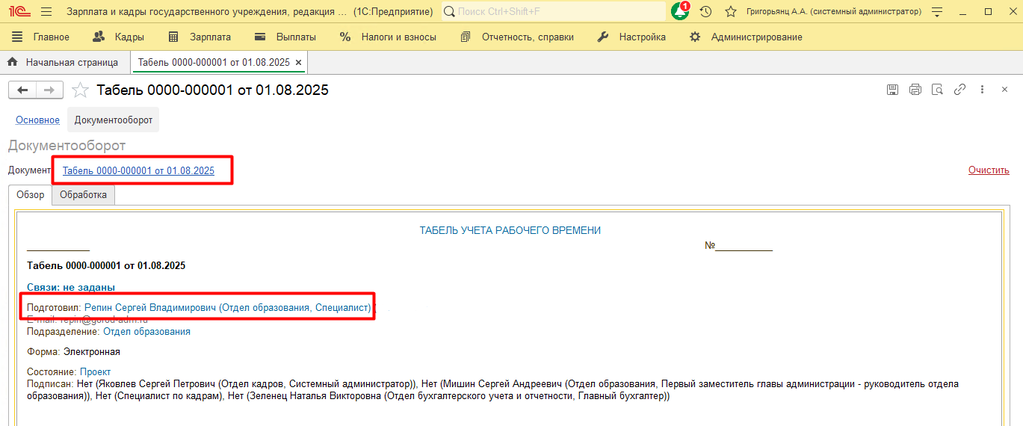Click the copy link chain icon
This screenshot has width=1023, height=426.
pos(959,90)
